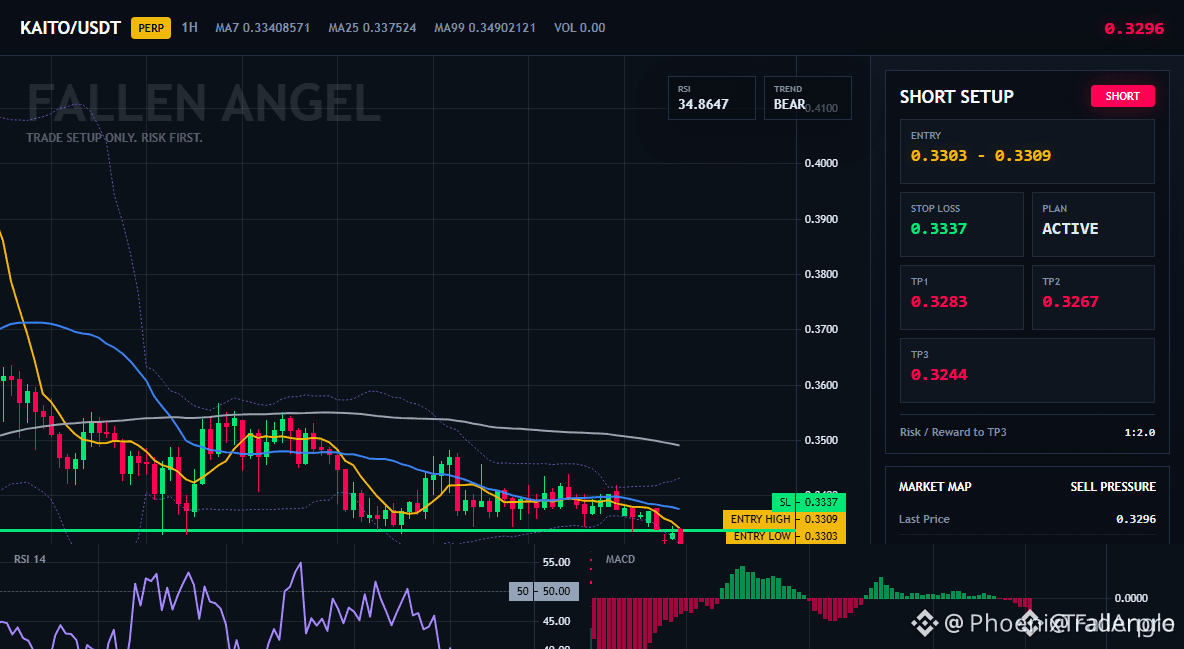
Task: Click the PLAN ACTIVE card
Action: pyautogui.click(x=1093, y=224)
